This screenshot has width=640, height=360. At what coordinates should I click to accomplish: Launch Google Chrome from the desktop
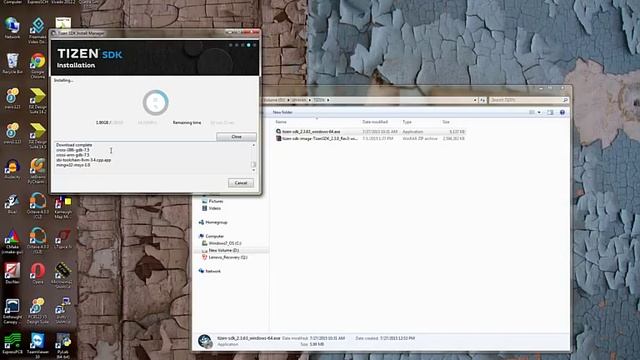38,65
